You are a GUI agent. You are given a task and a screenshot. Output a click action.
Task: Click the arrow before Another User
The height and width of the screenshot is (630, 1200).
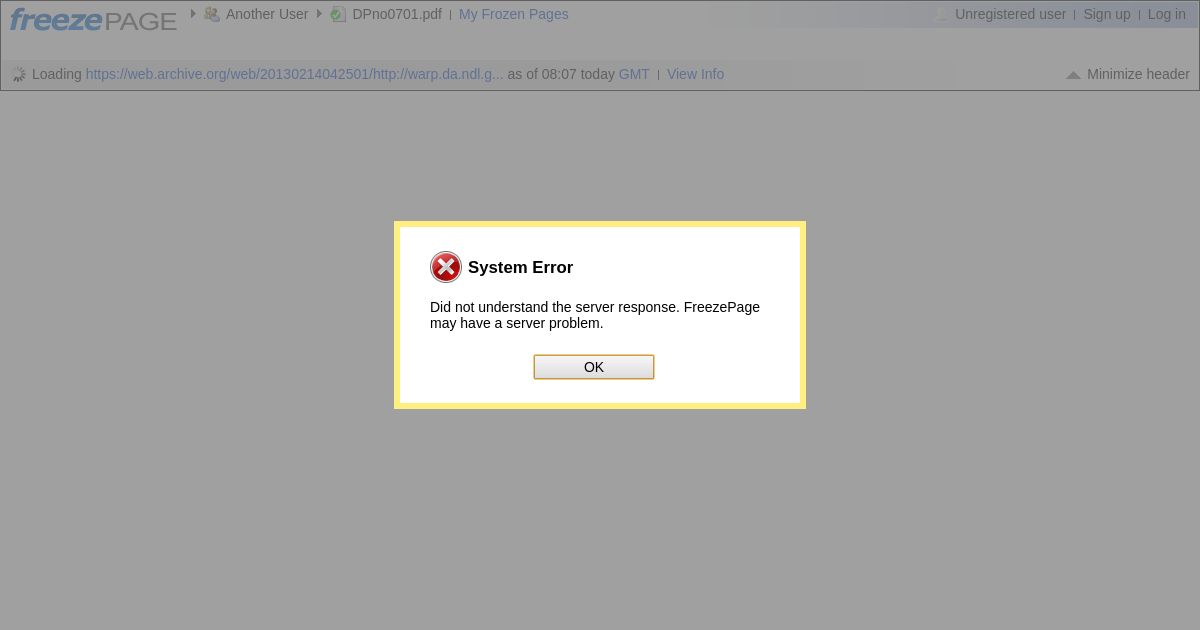click(193, 14)
